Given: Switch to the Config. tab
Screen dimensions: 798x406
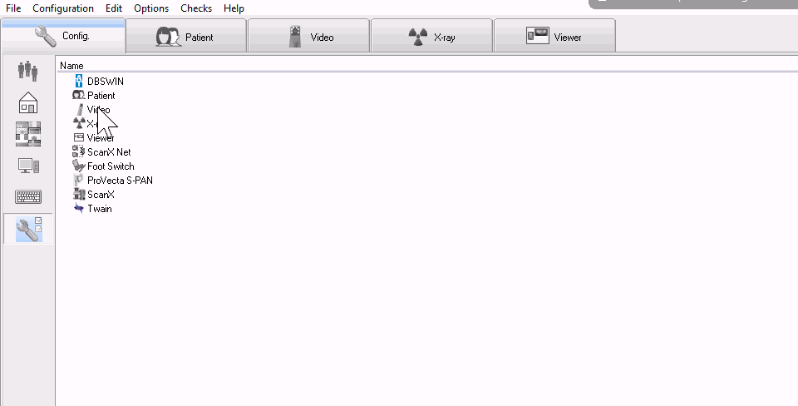Looking at the screenshot, I should point(64,36).
